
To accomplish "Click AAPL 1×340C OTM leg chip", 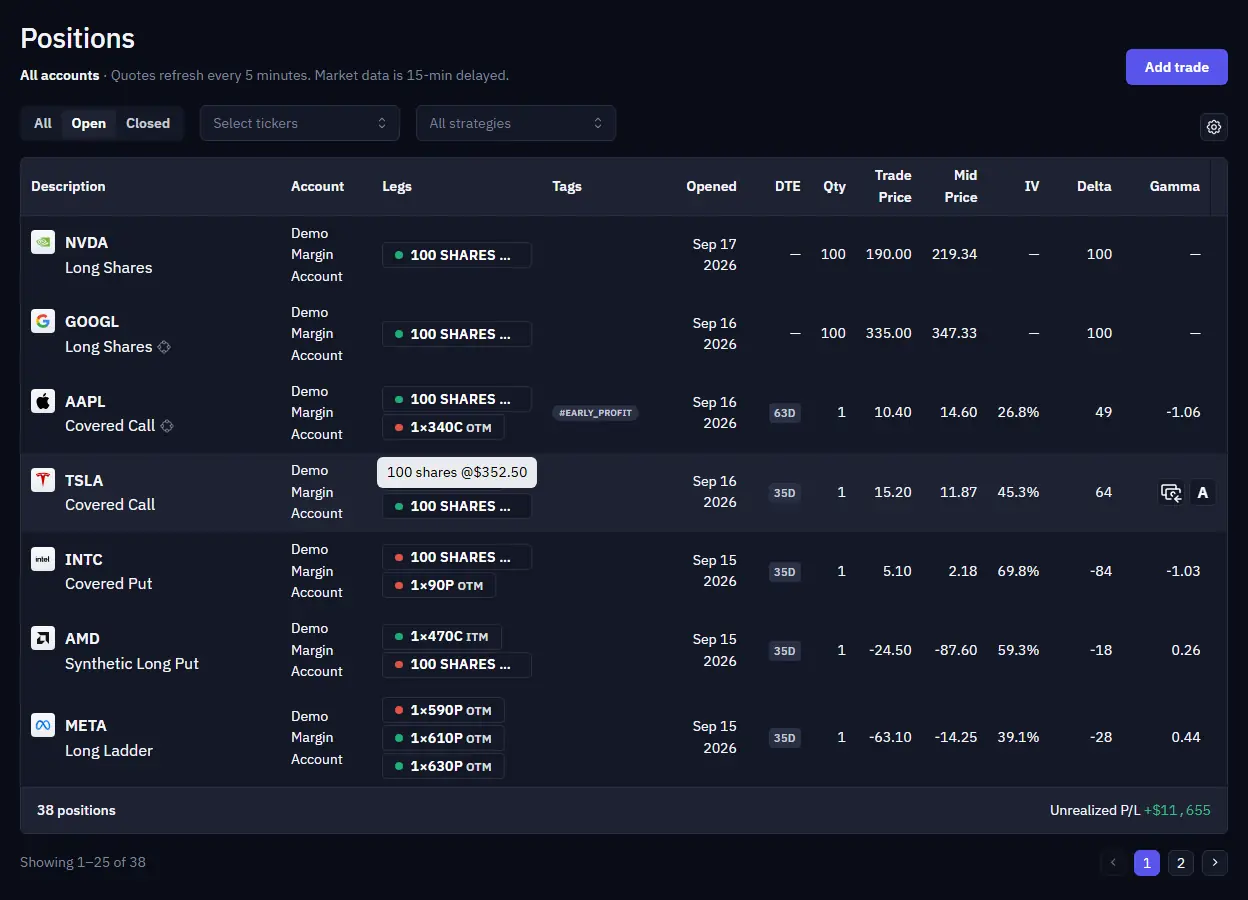I will click(443, 427).
